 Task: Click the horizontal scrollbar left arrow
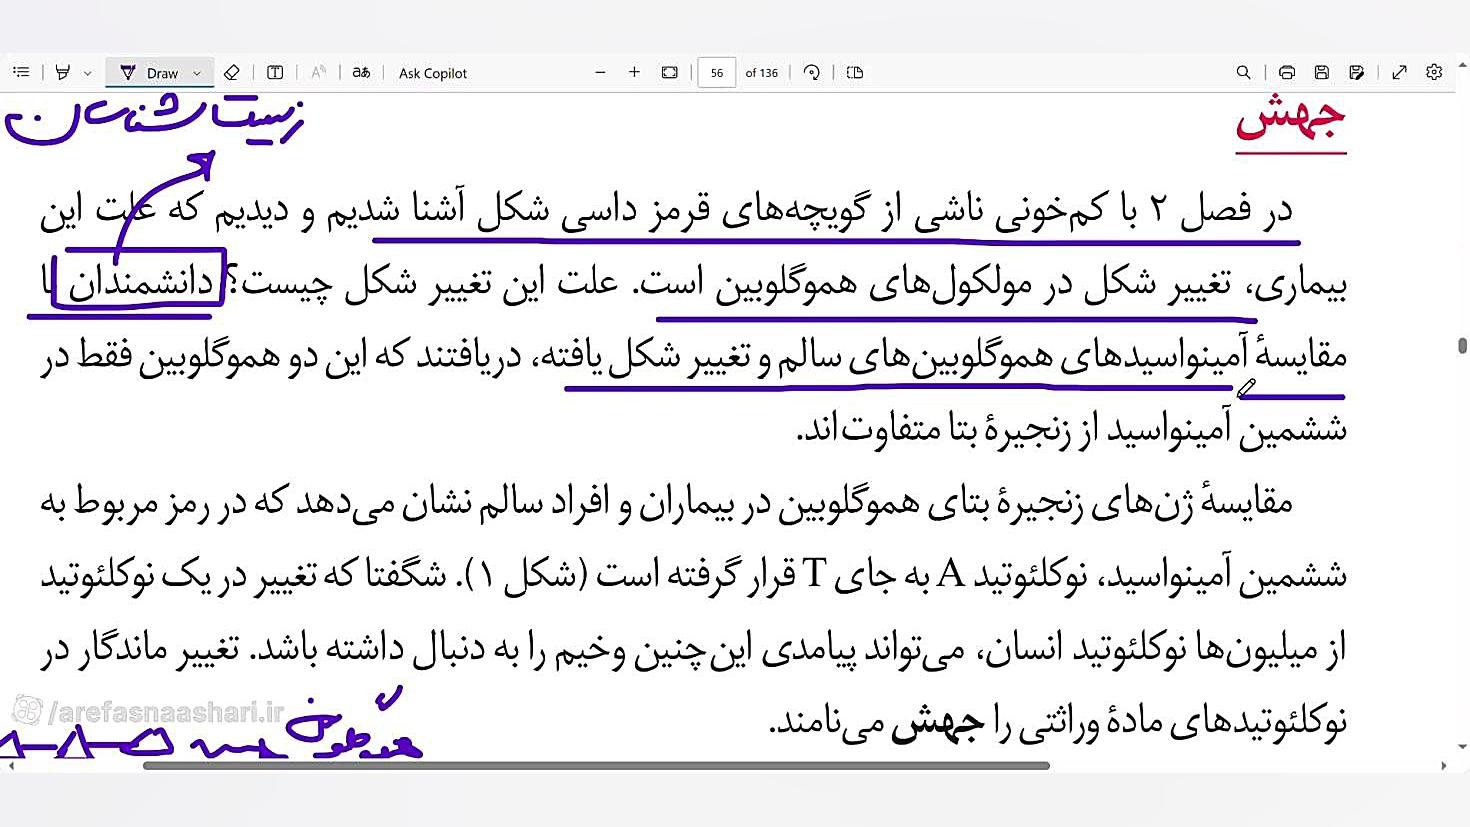click(11, 766)
